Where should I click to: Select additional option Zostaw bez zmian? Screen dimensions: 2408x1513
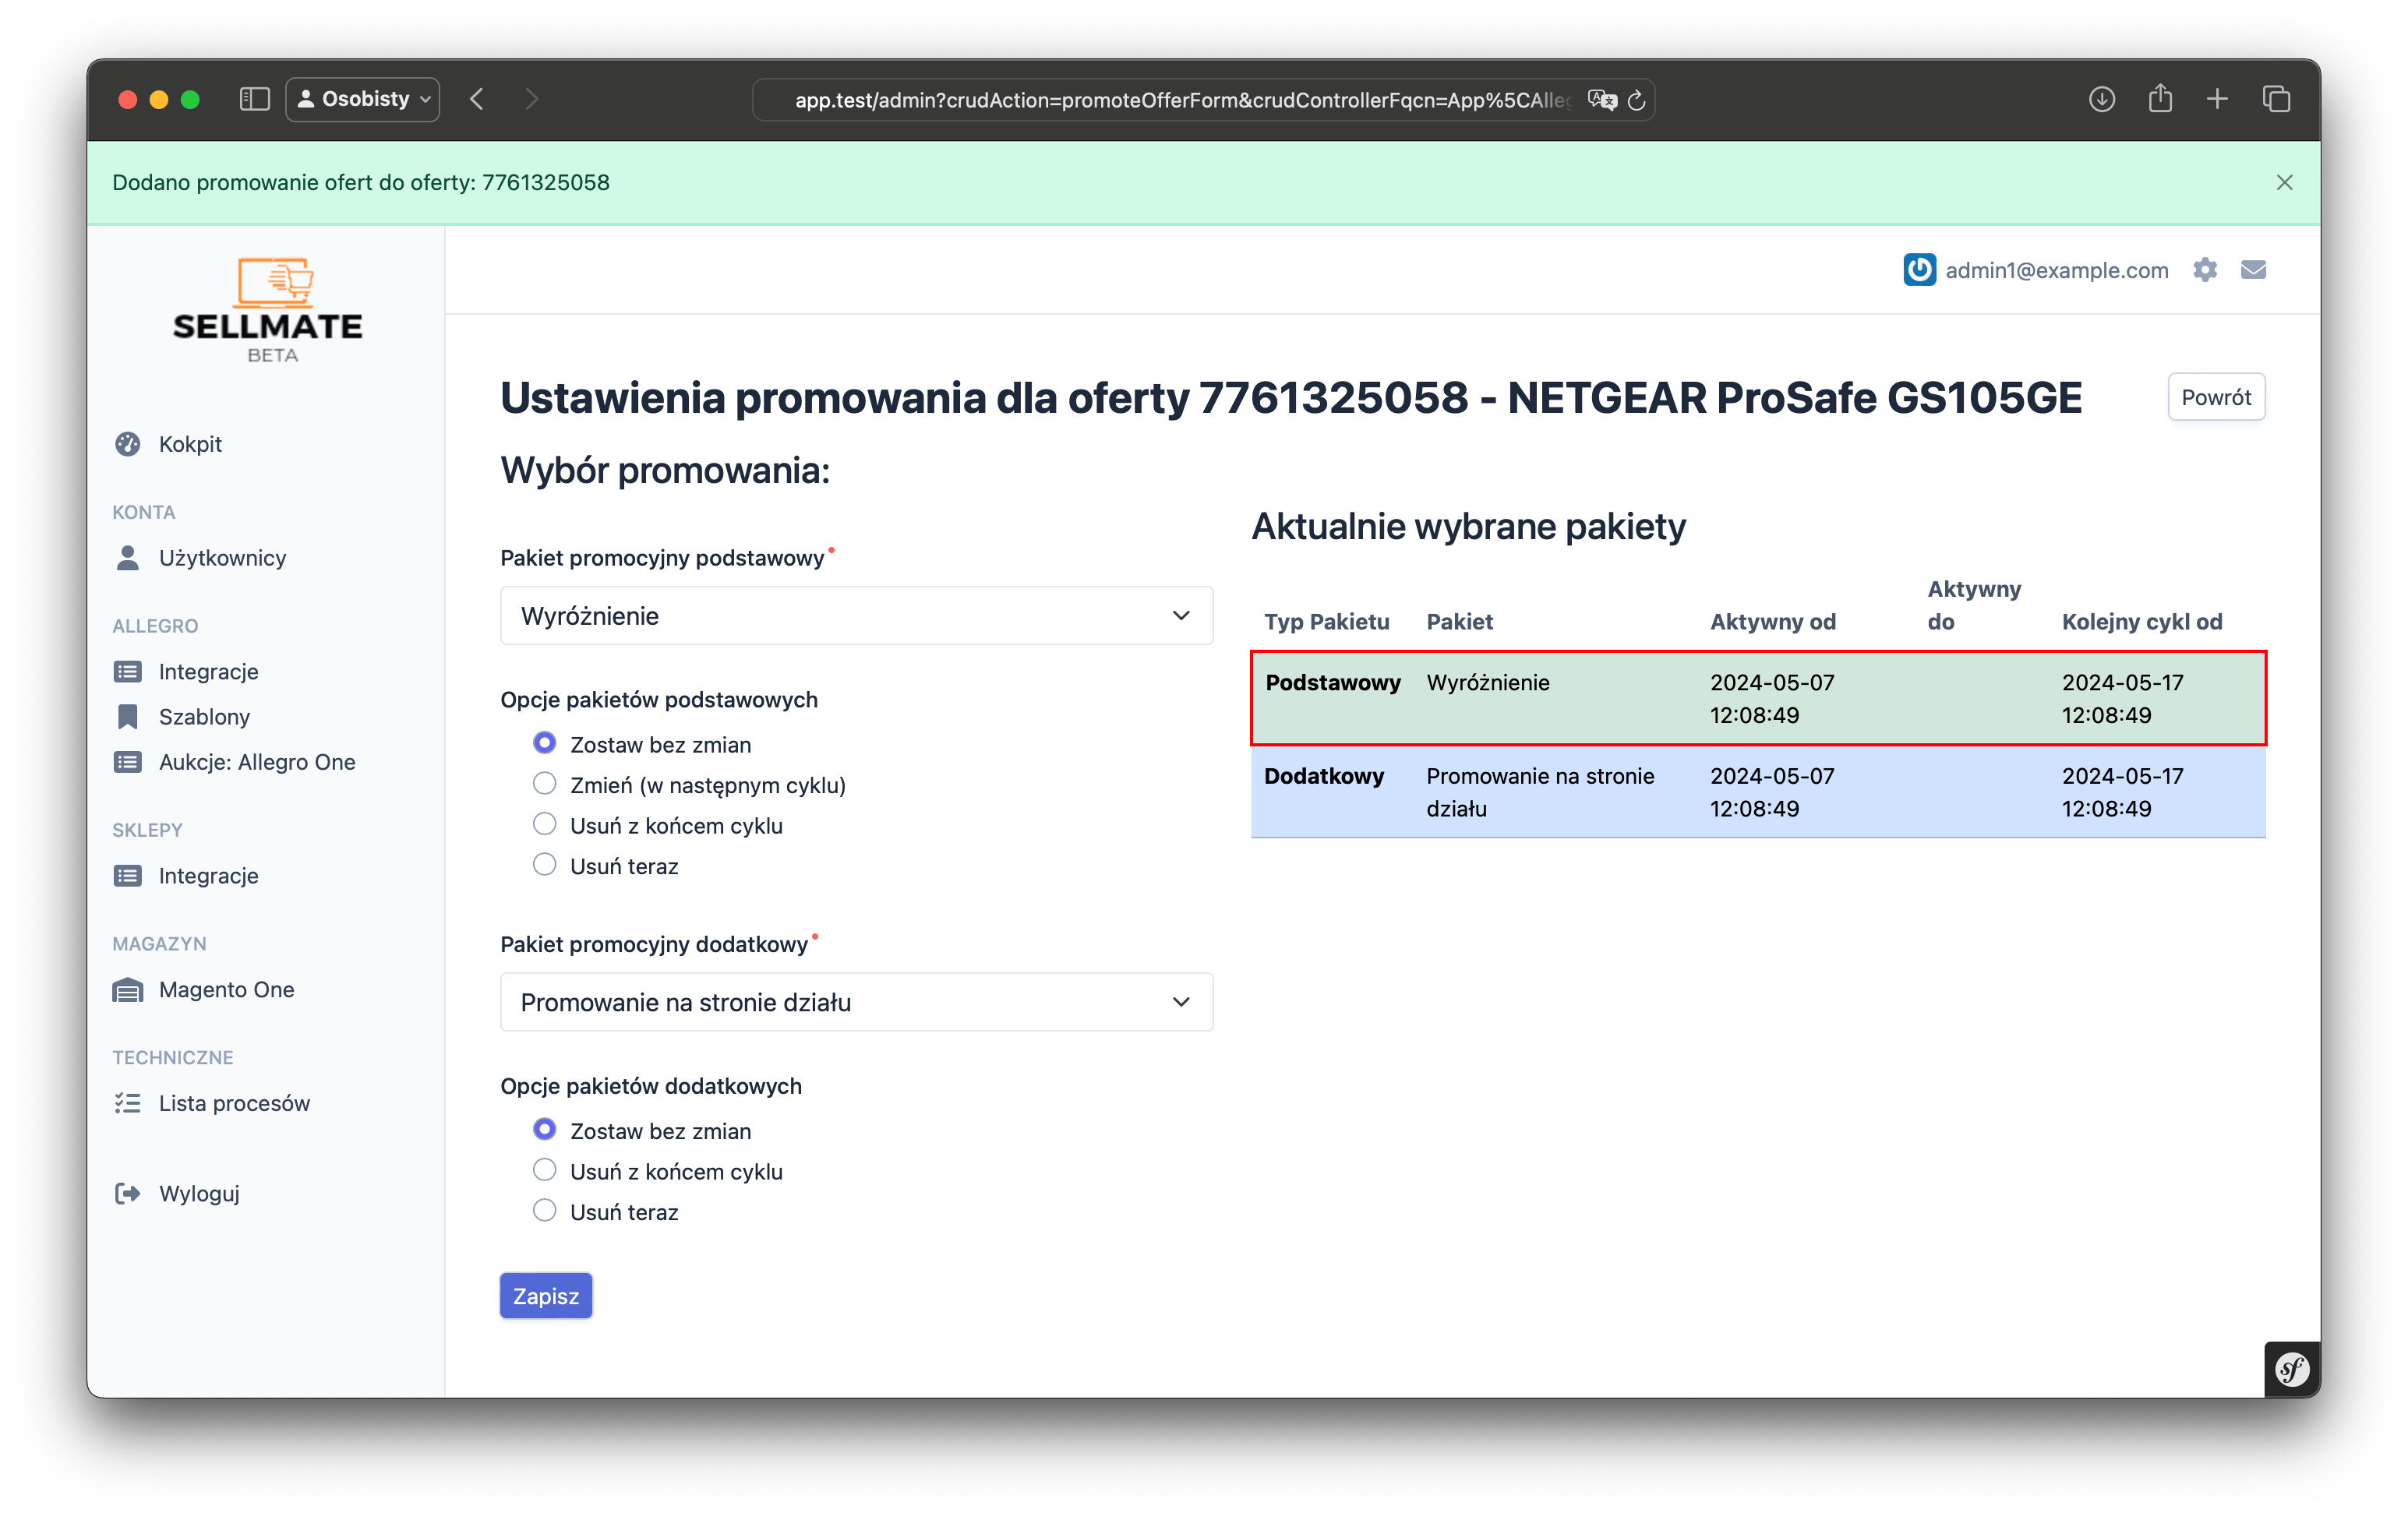pyautogui.click(x=544, y=1130)
